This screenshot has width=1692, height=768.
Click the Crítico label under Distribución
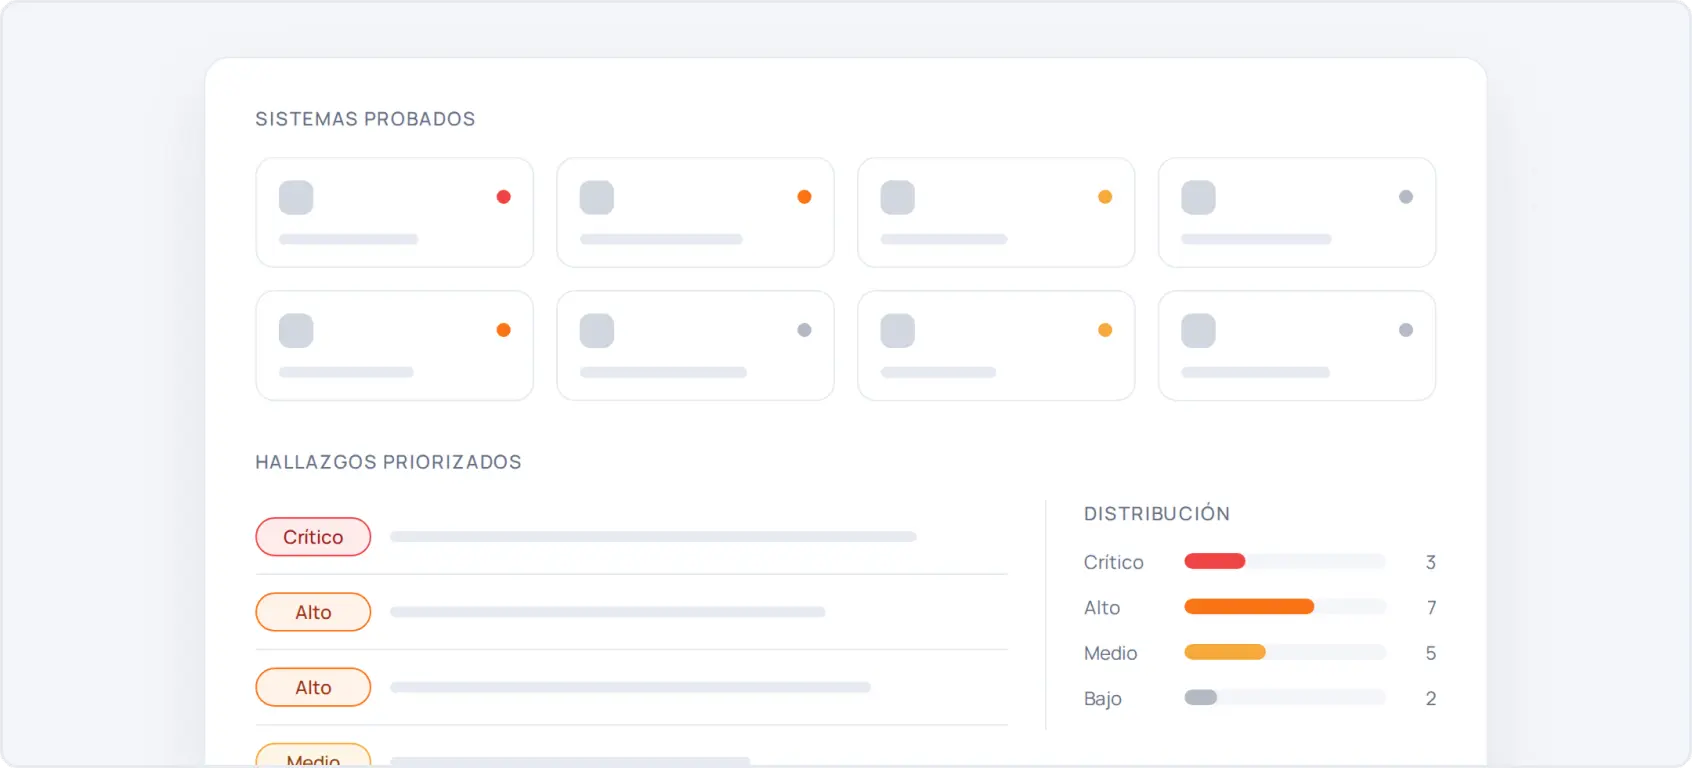pos(1114,562)
